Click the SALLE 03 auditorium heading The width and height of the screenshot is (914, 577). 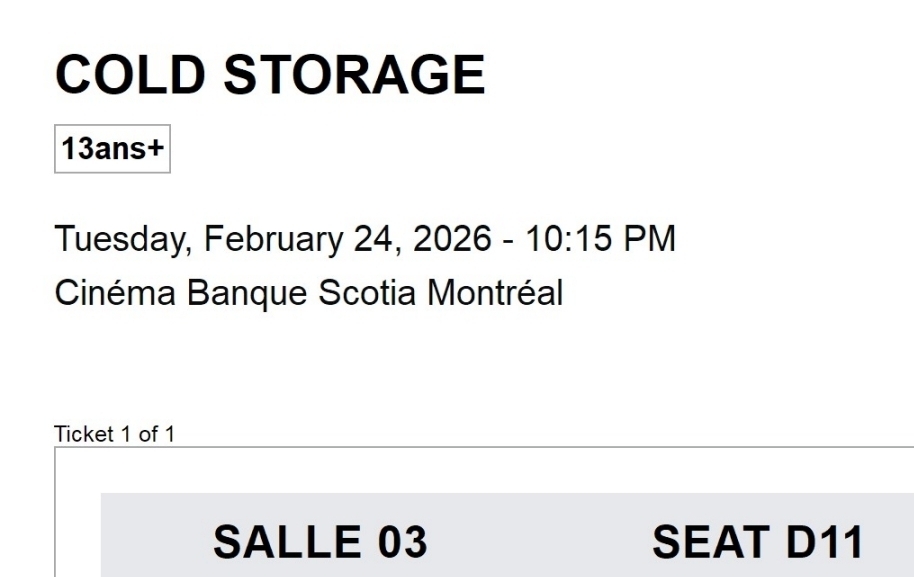(x=320, y=543)
